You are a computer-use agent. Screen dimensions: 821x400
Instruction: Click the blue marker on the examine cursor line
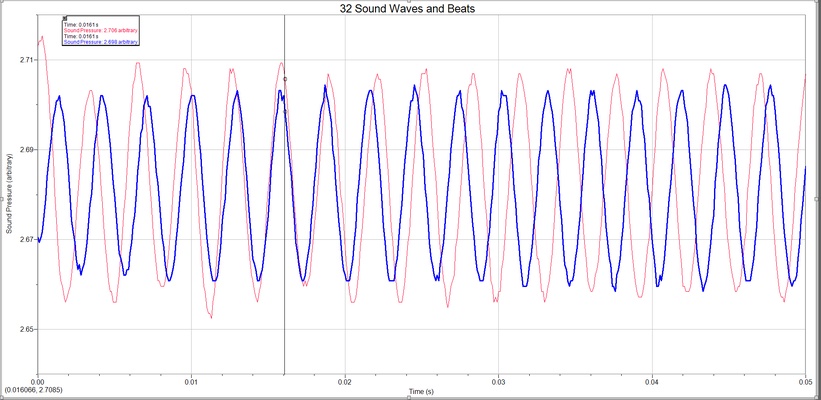[x=285, y=111]
